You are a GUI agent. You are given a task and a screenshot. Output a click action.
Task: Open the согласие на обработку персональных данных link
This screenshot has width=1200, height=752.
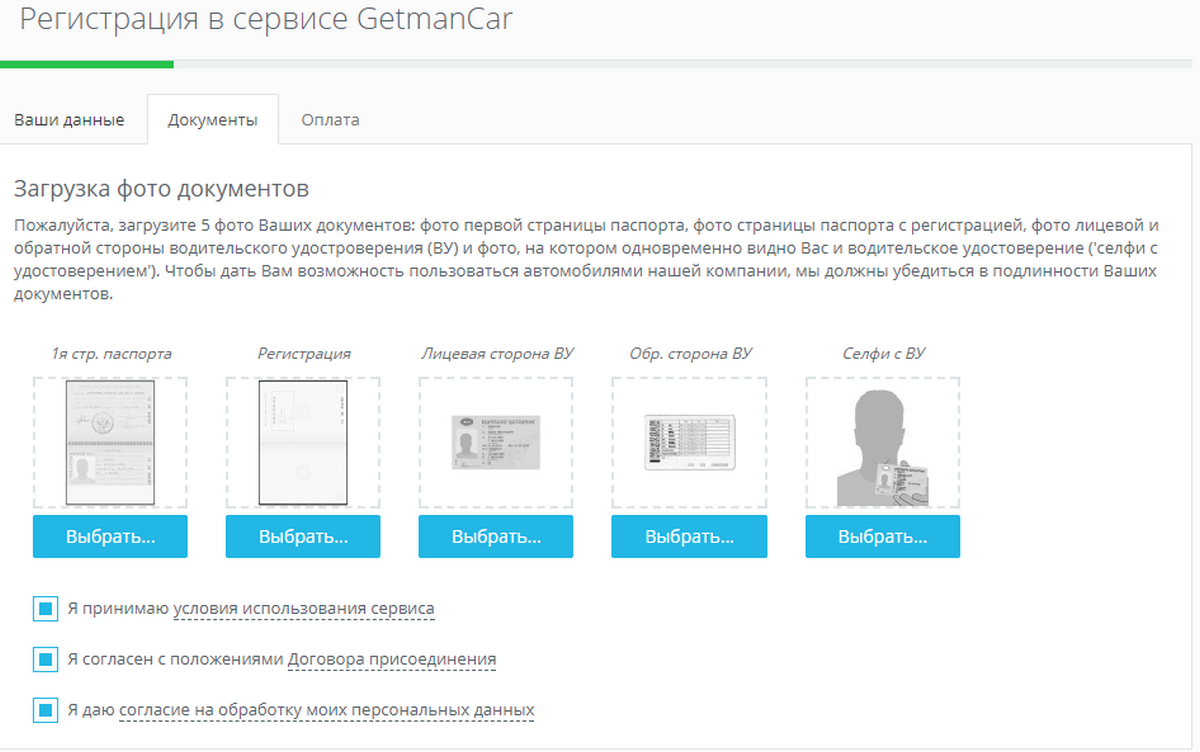(327, 711)
